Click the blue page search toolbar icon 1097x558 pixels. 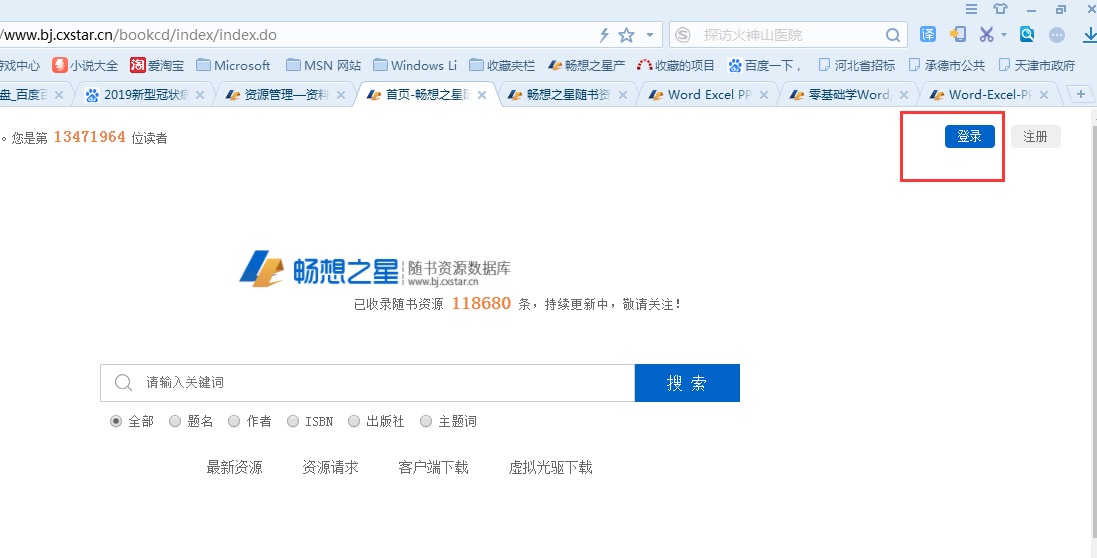point(1027,34)
